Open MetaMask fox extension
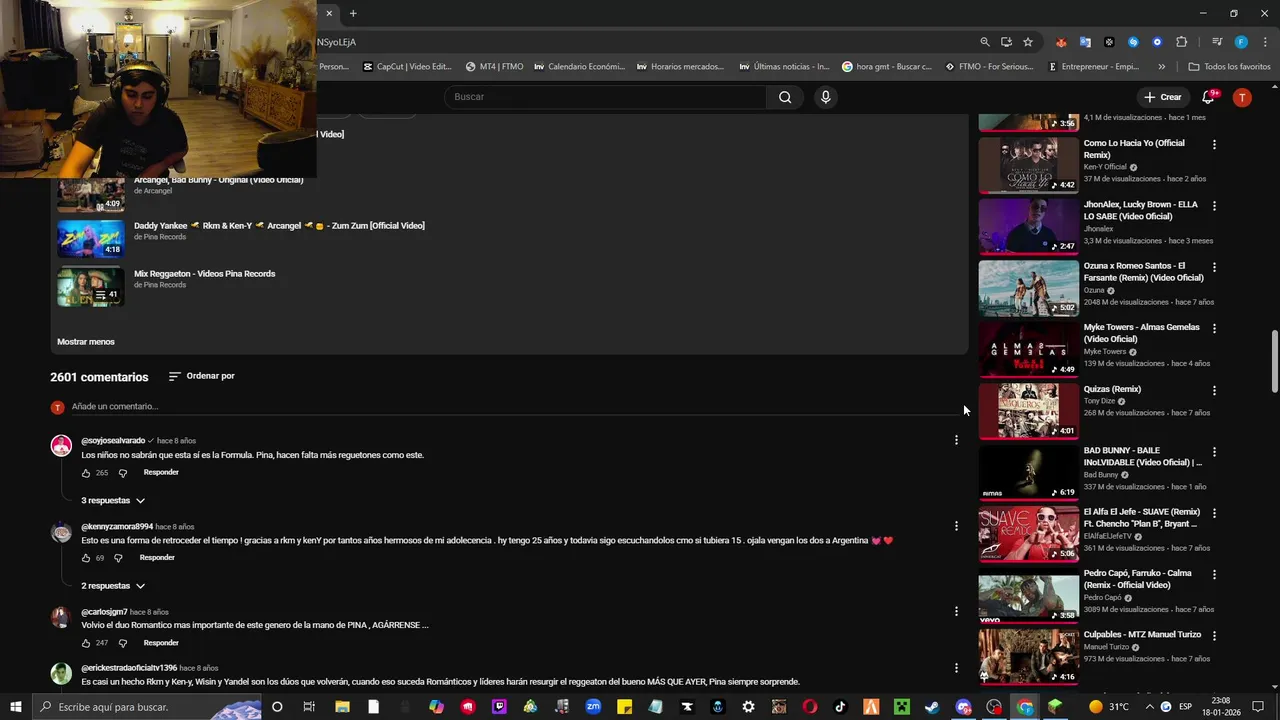Screen dimensions: 1280x720 click(x=1061, y=42)
